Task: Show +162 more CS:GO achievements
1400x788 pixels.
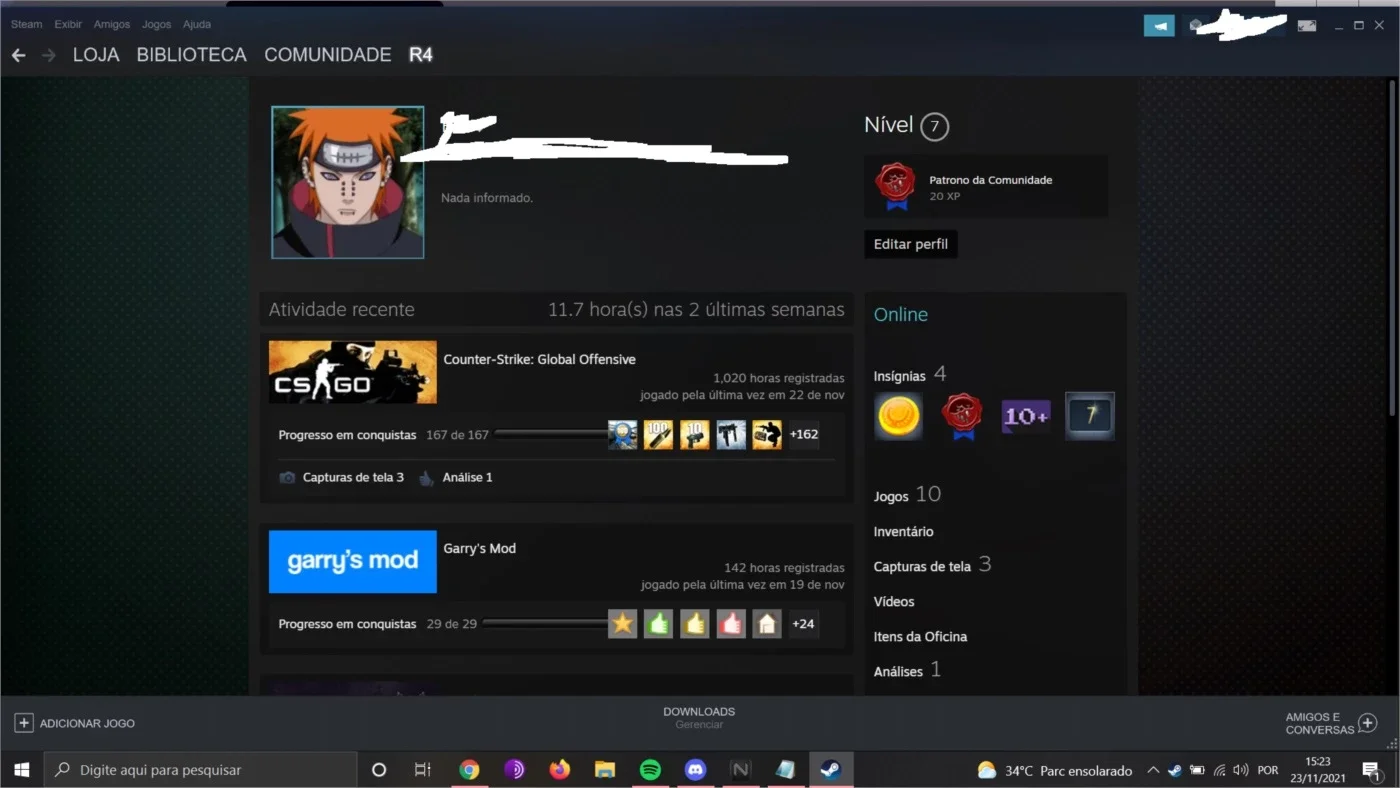Action: click(804, 434)
